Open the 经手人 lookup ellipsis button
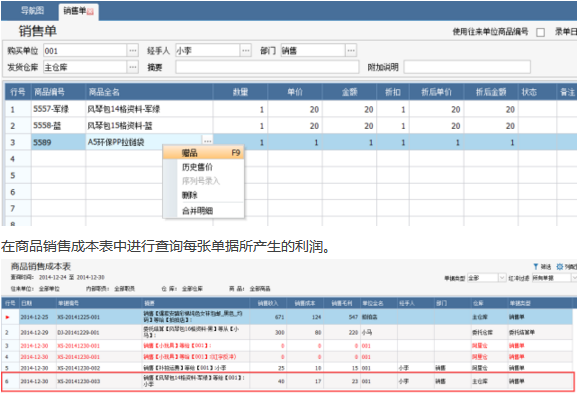This screenshot has height=393, width=584. [x=245, y=50]
